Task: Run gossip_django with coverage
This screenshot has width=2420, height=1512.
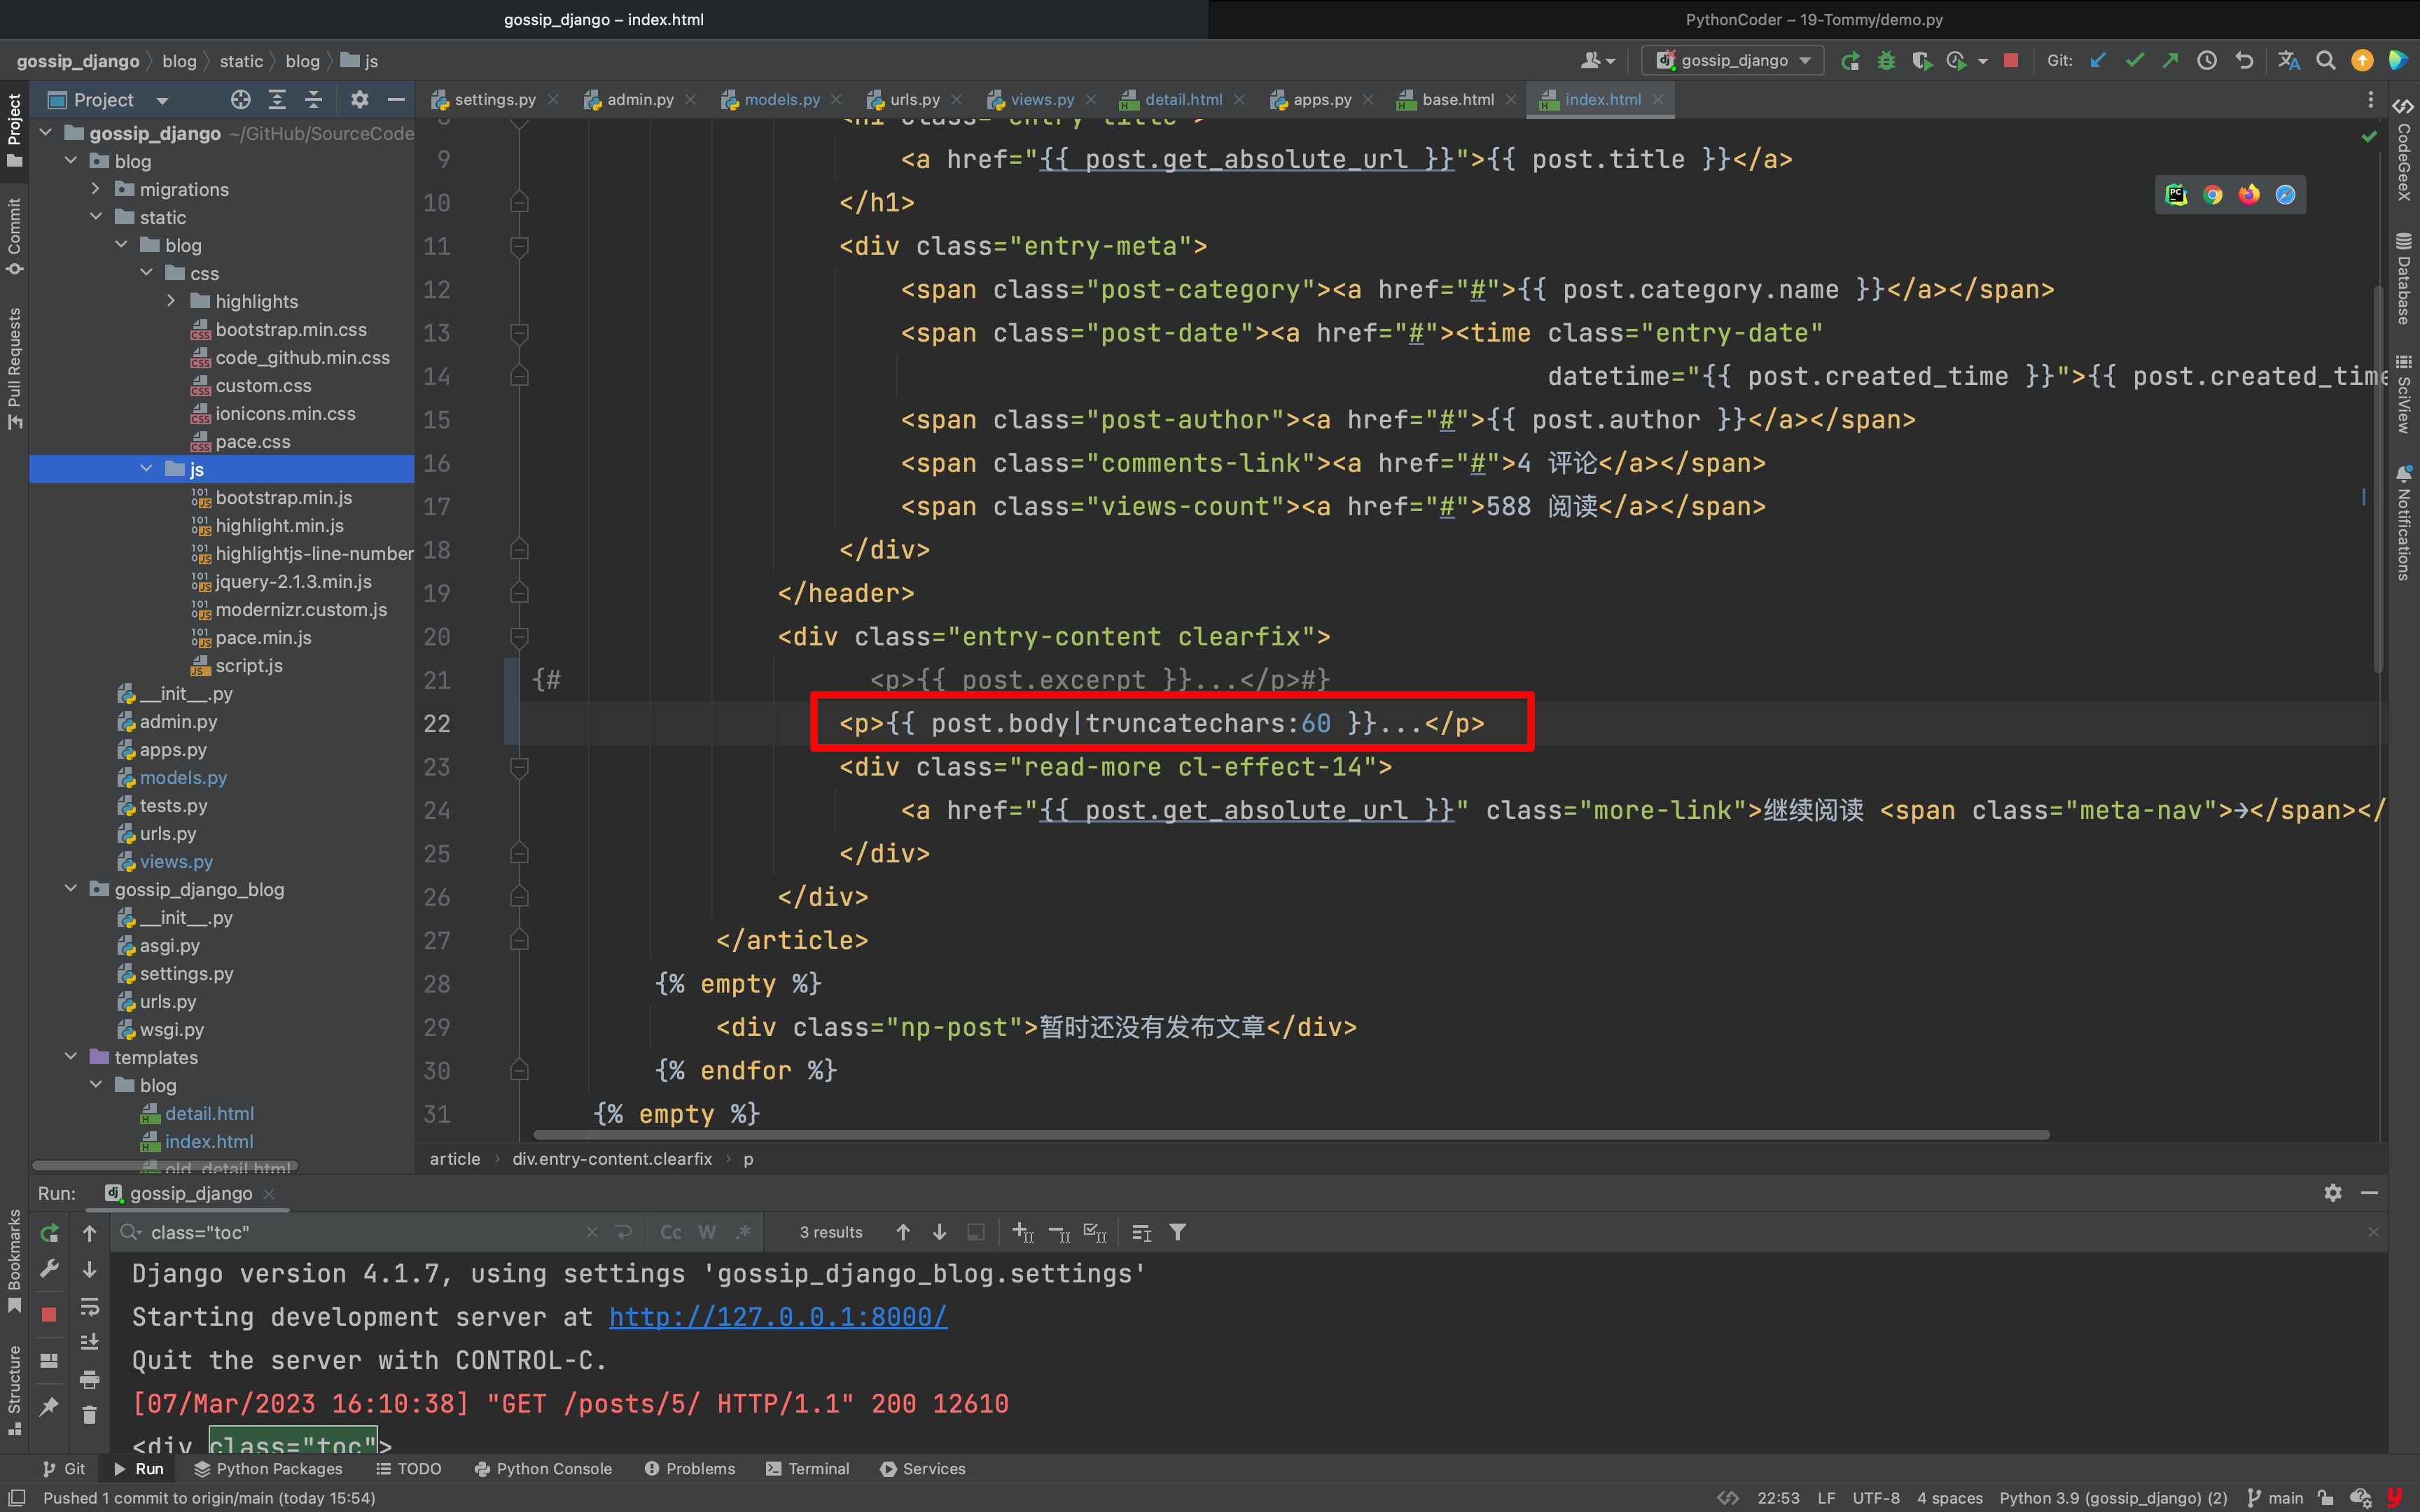Action: [x=1921, y=61]
